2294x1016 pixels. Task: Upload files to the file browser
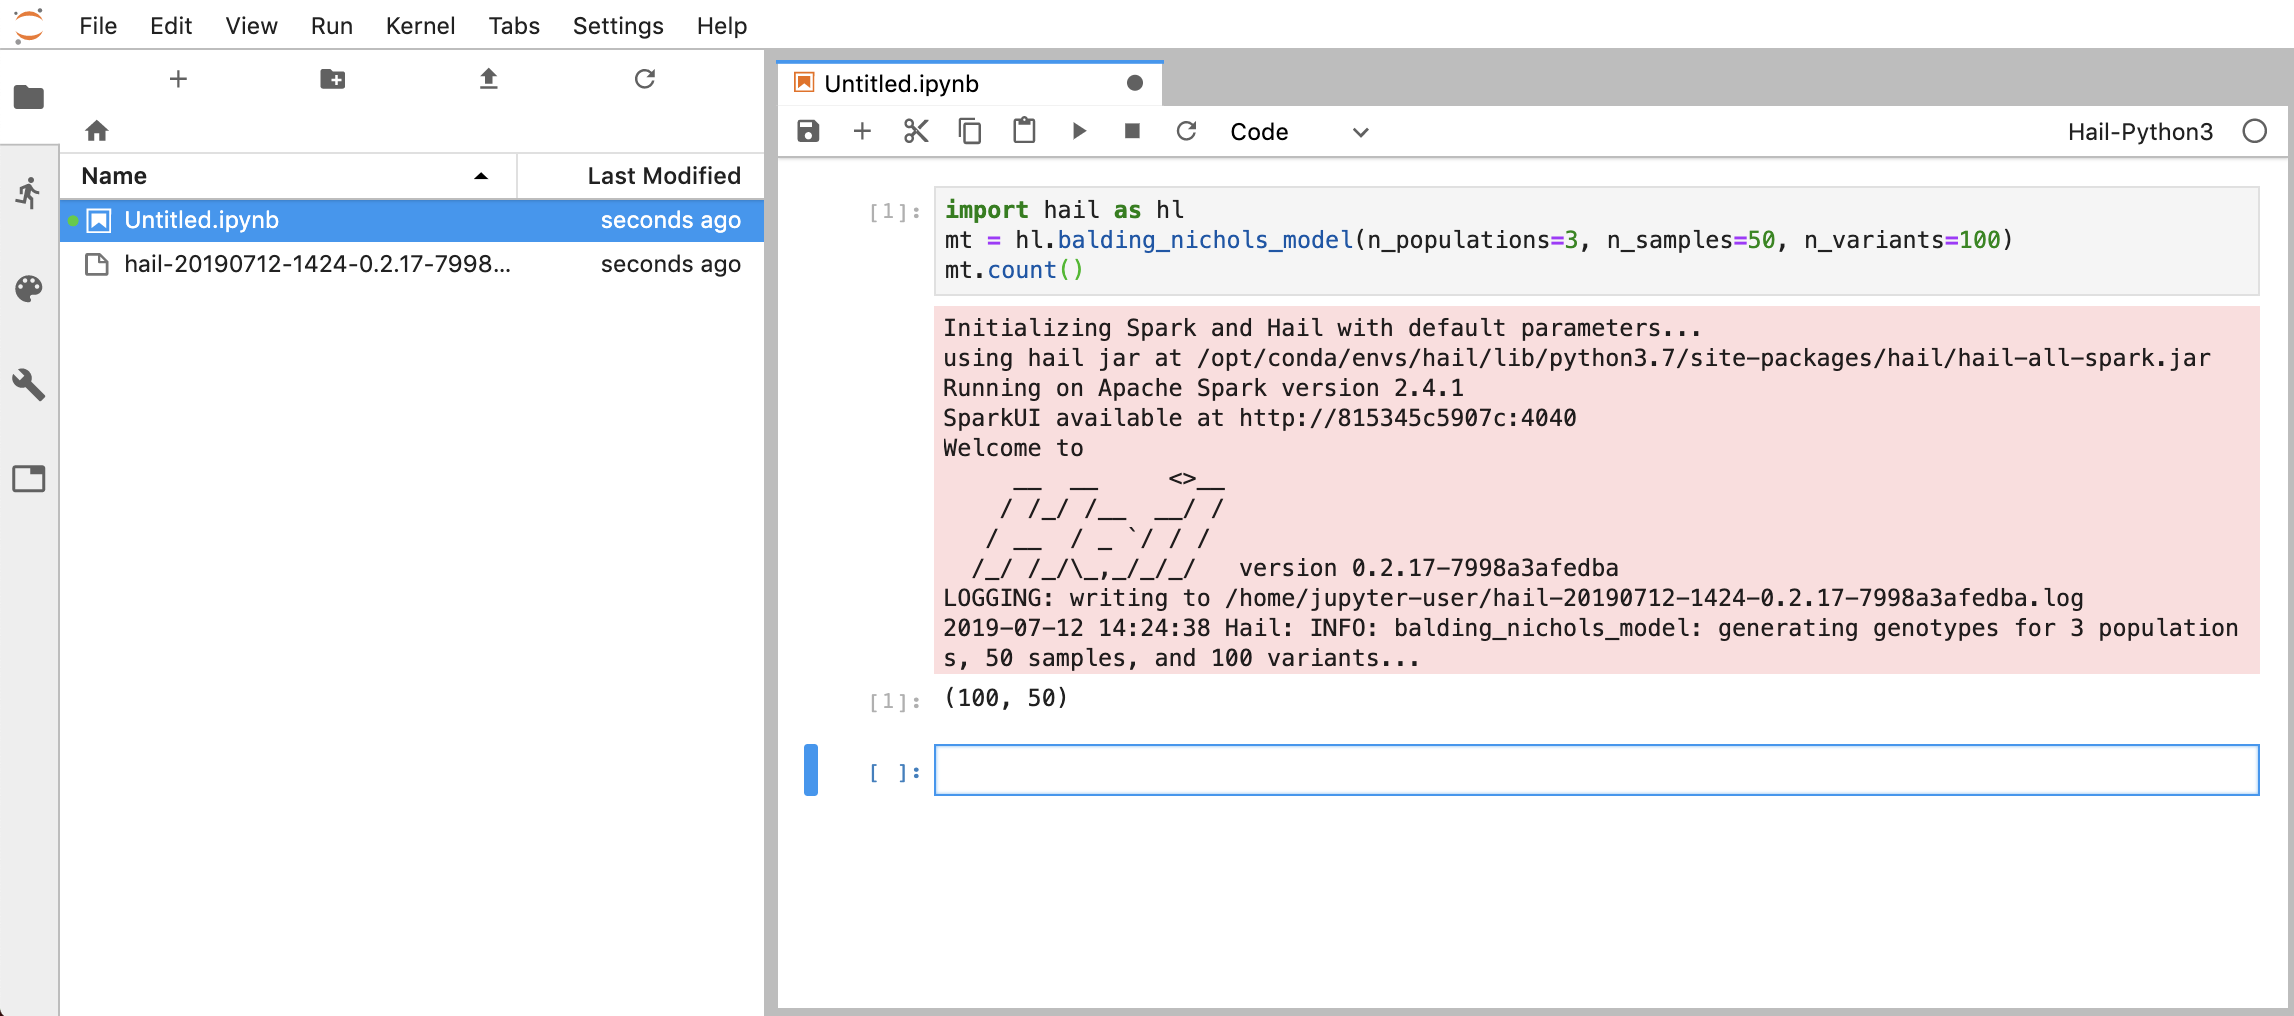point(488,79)
